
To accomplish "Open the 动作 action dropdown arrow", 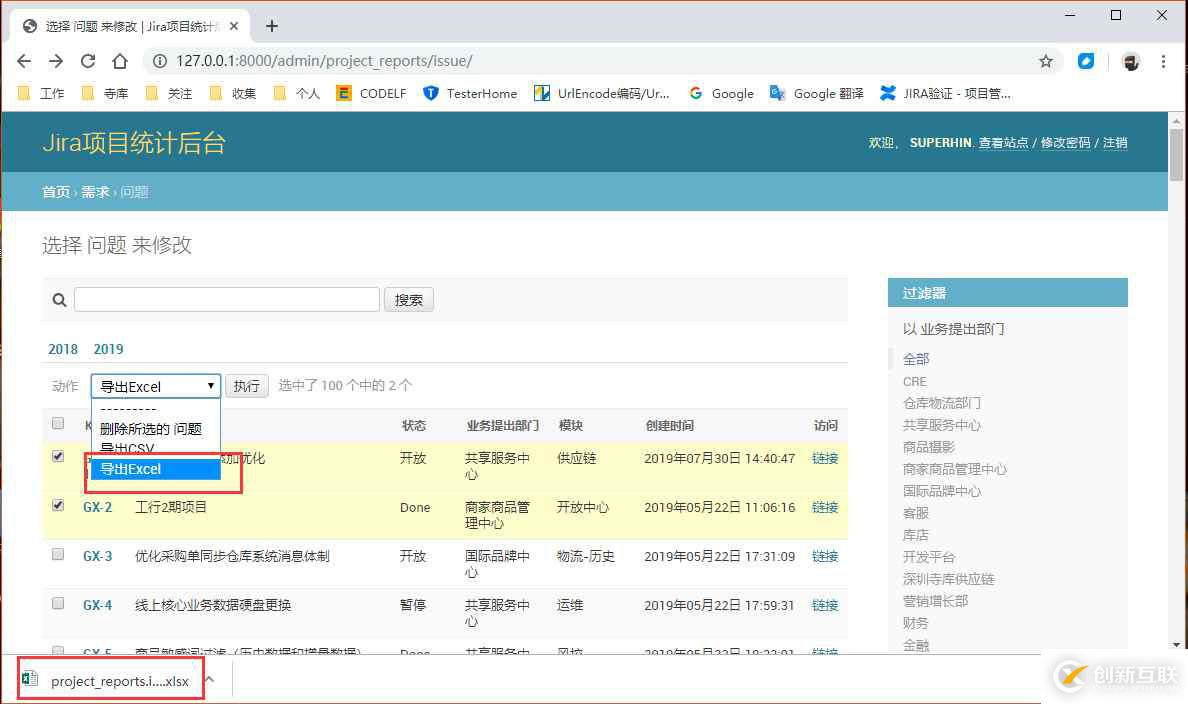I will tap(210, 385).
